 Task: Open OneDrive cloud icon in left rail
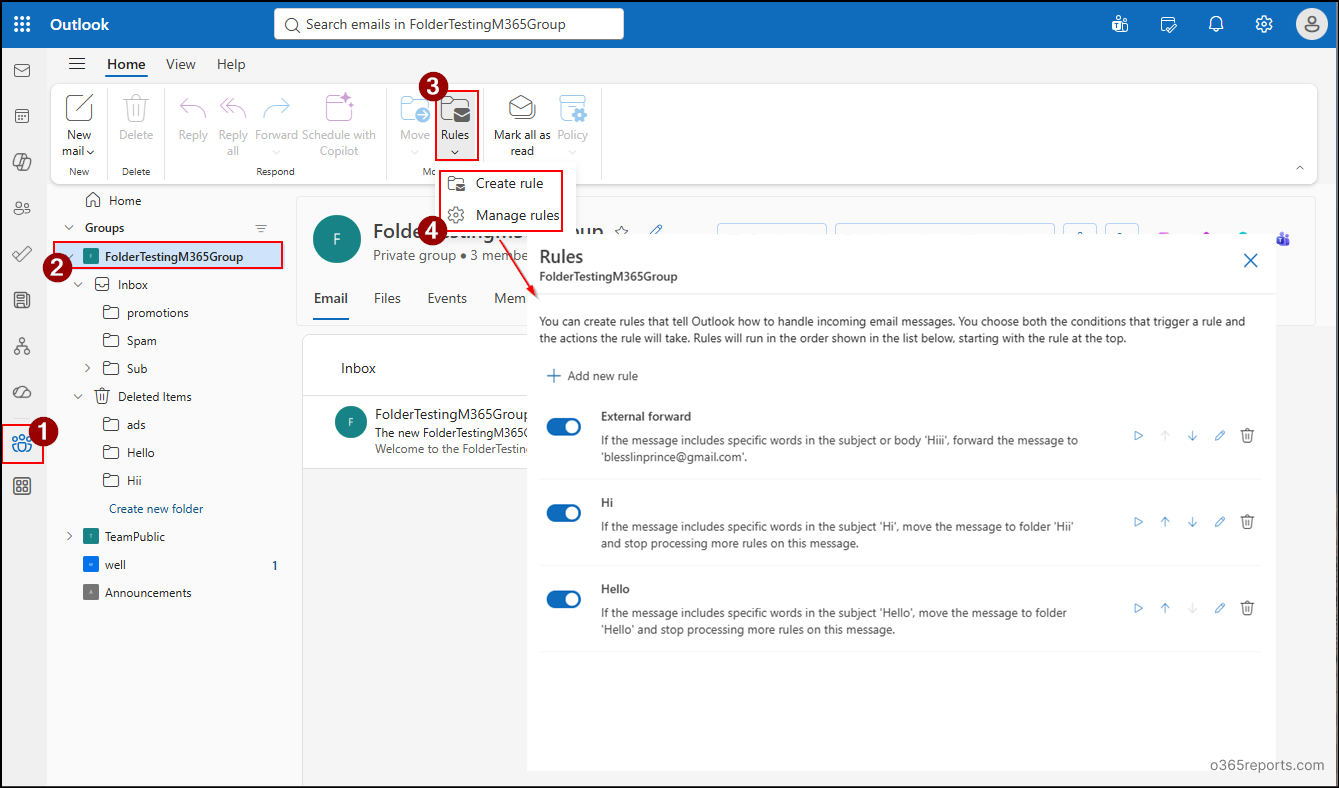(x=22, y=392)
